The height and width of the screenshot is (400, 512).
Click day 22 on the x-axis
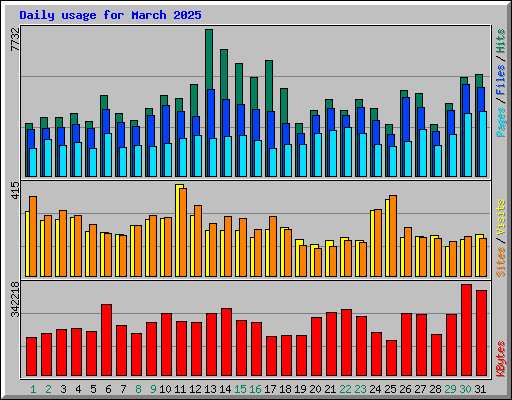click(345, 389)
